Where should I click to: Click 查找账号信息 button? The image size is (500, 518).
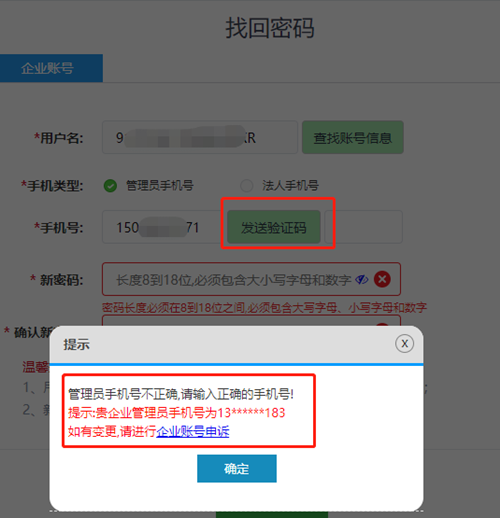point(353,137)
